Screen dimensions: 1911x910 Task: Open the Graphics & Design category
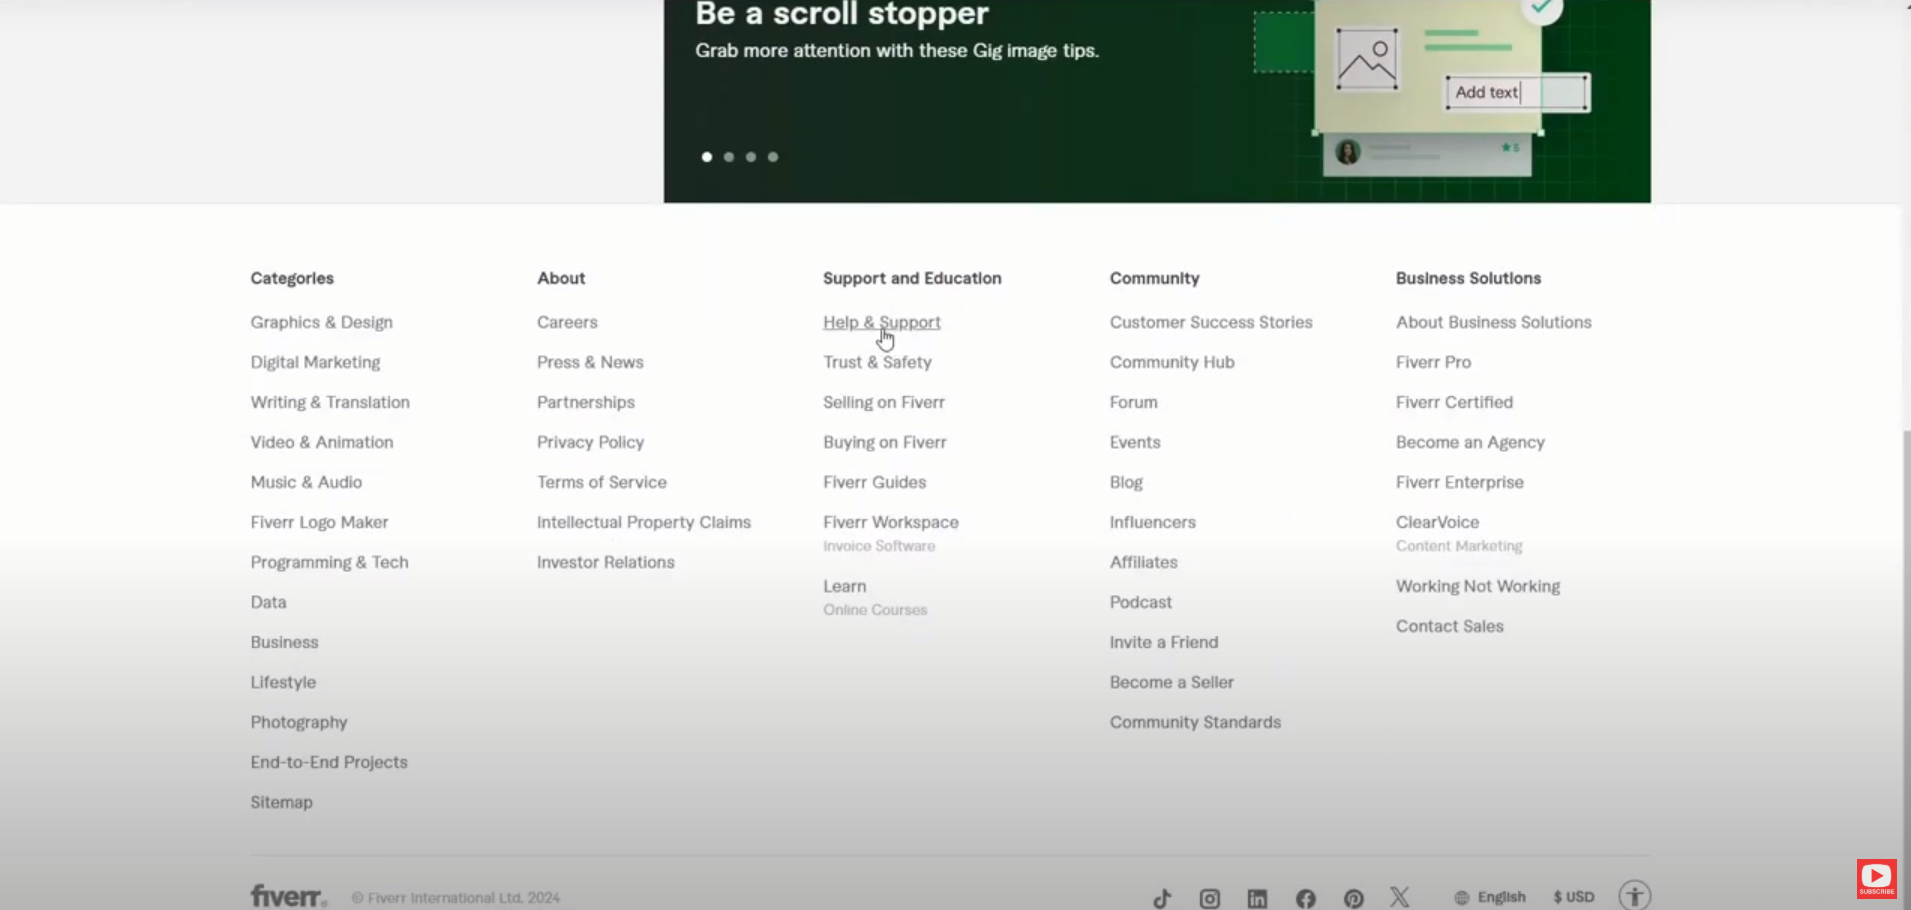[x=321, y=322]
